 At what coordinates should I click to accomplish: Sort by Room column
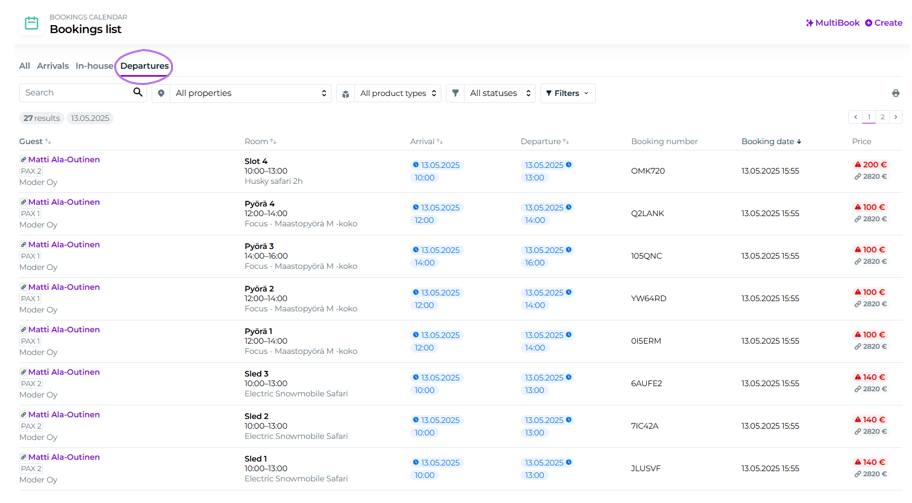point(260,141)
